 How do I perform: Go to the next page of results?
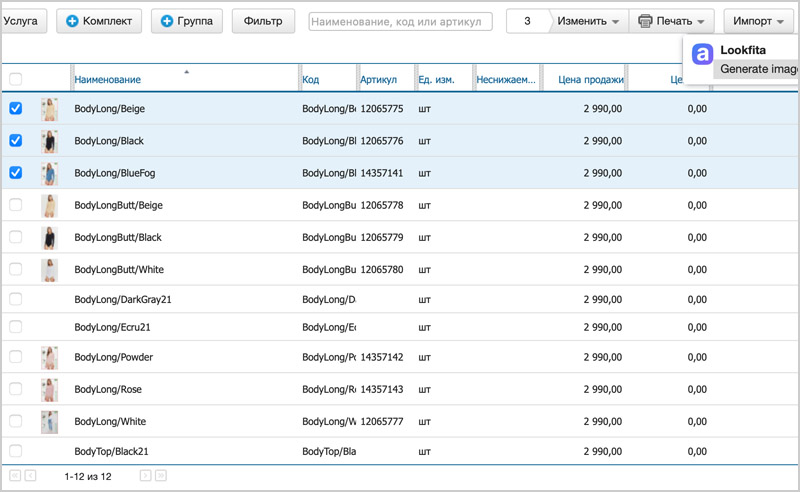click(145, 476)
